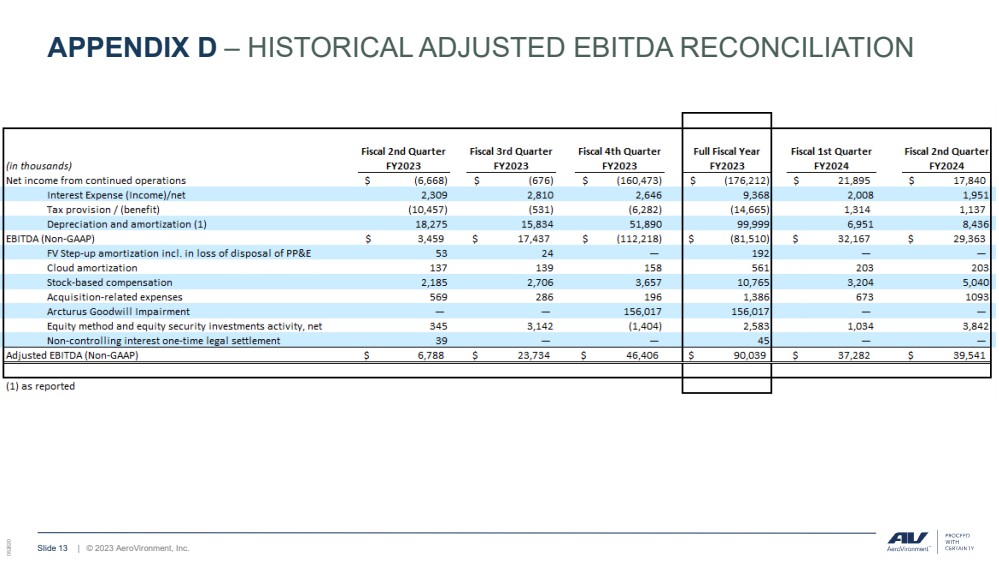The width and height of the screenshot is (999, 562).
Task: Click the Full Fiscal Year Adjusted EBITDA value 90,039
Action: point(744,356)
